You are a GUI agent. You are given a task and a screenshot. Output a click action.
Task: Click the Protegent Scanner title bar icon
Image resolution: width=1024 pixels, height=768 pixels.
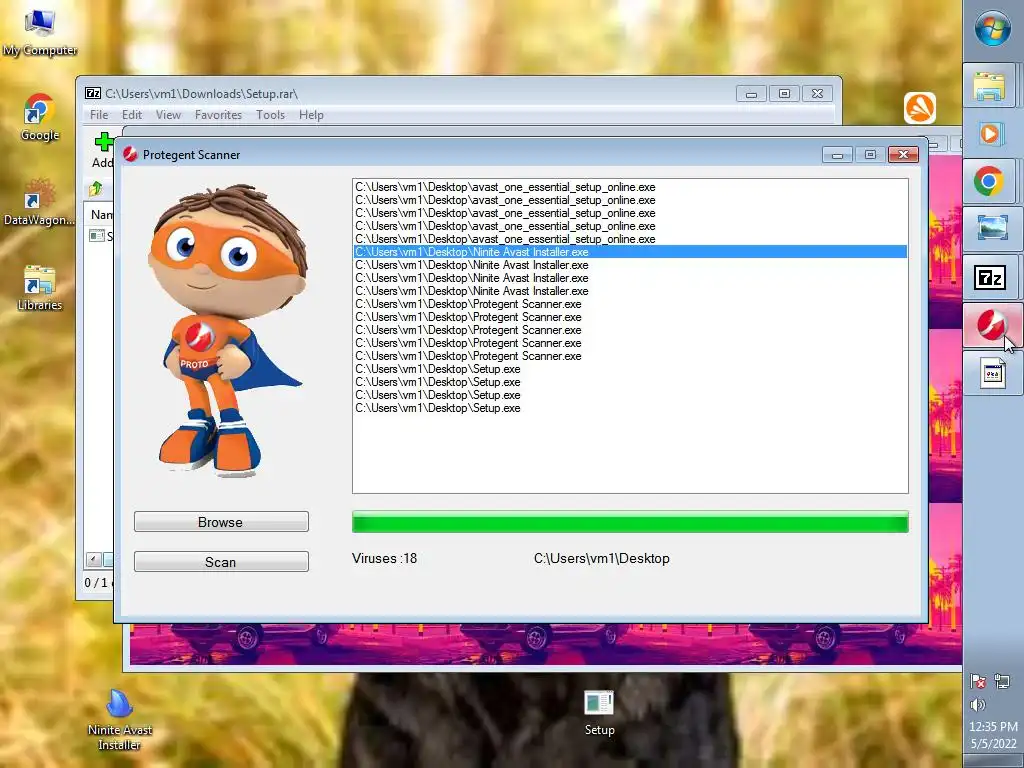tap(131, 154)
